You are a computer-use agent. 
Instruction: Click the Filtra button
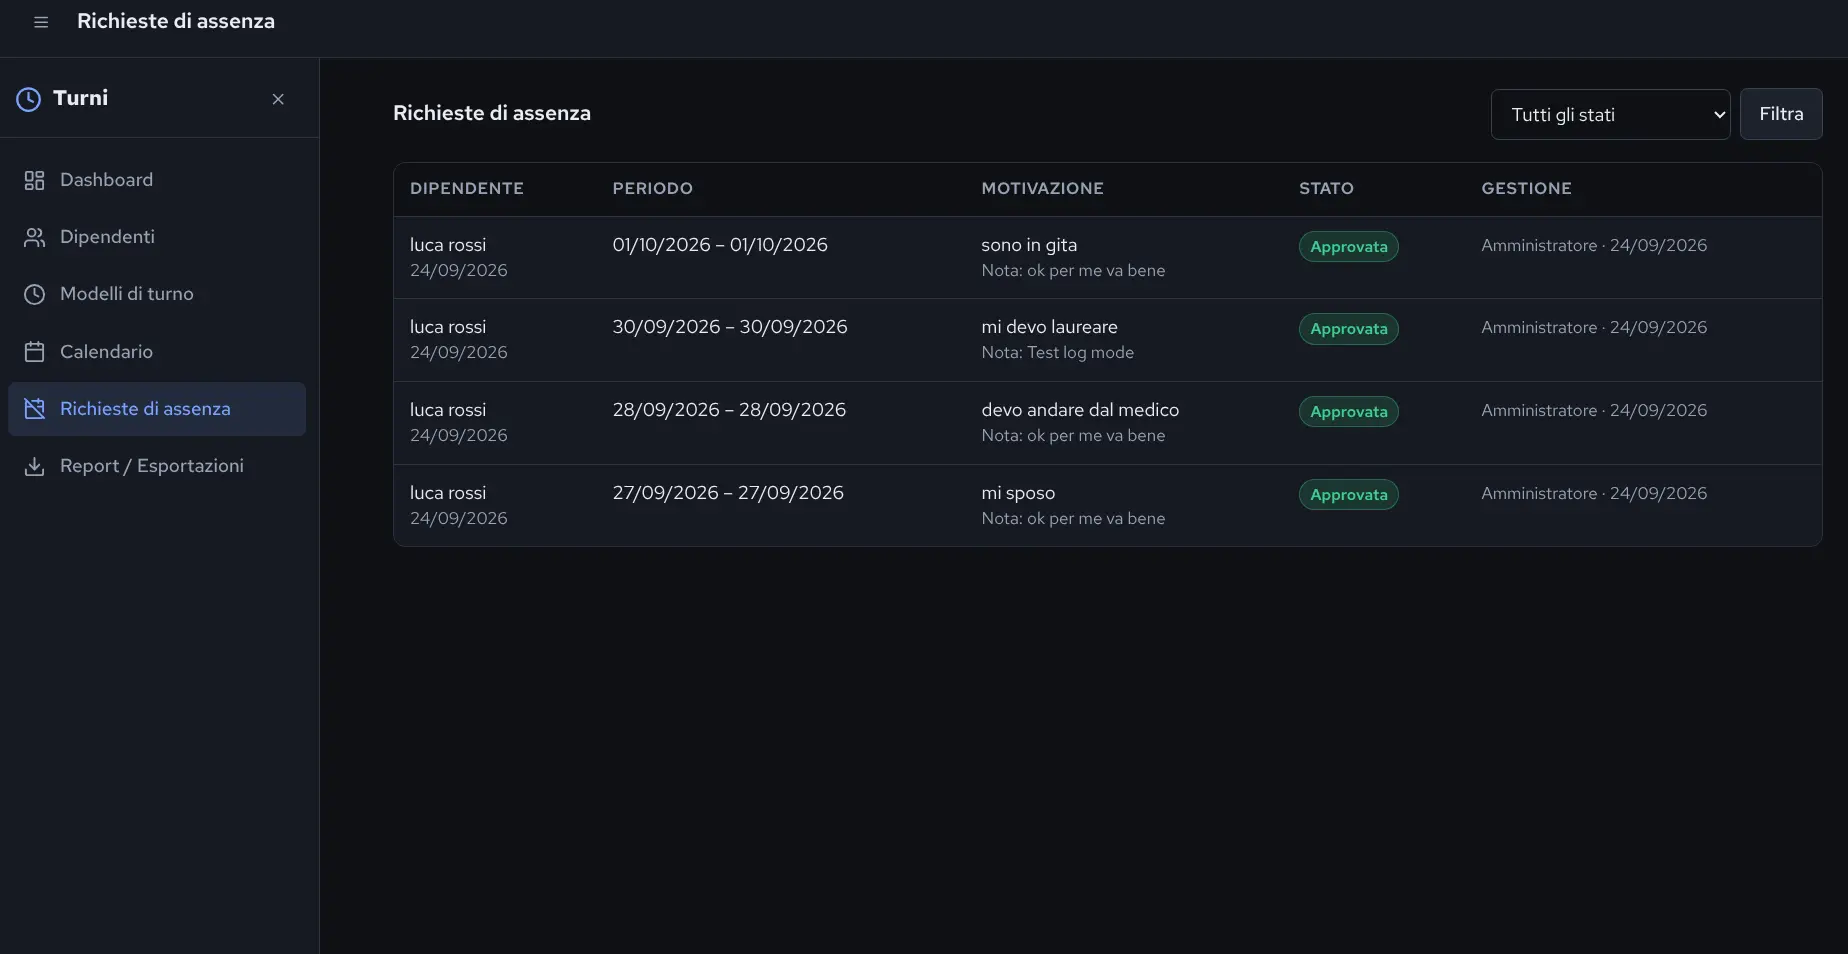pos(1781,114)
